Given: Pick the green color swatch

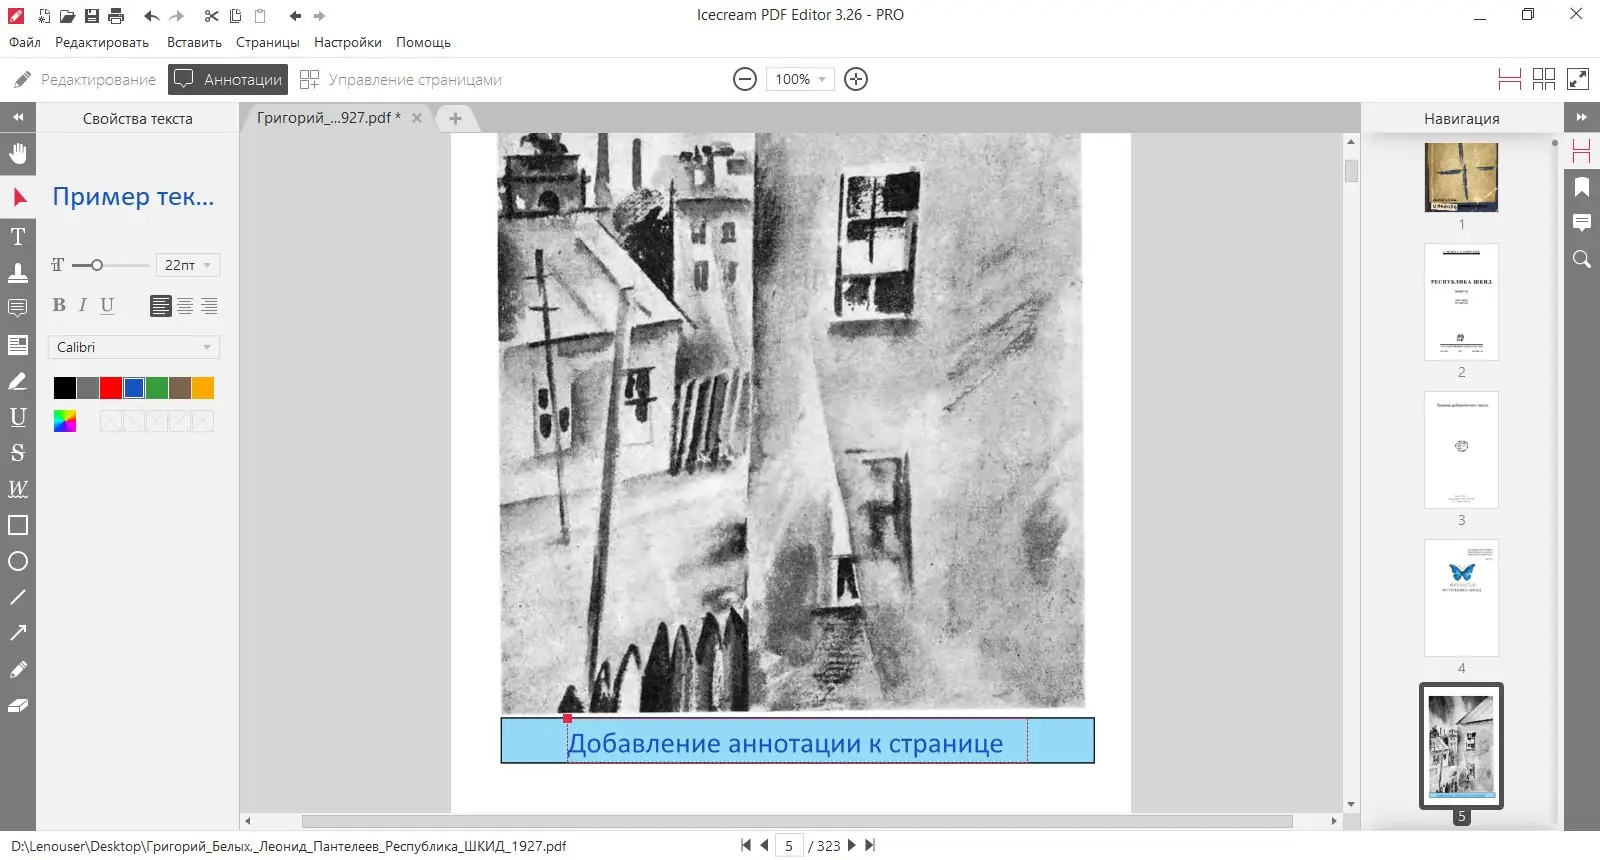Looking at the screenshot, I should [x=157, y=388].
